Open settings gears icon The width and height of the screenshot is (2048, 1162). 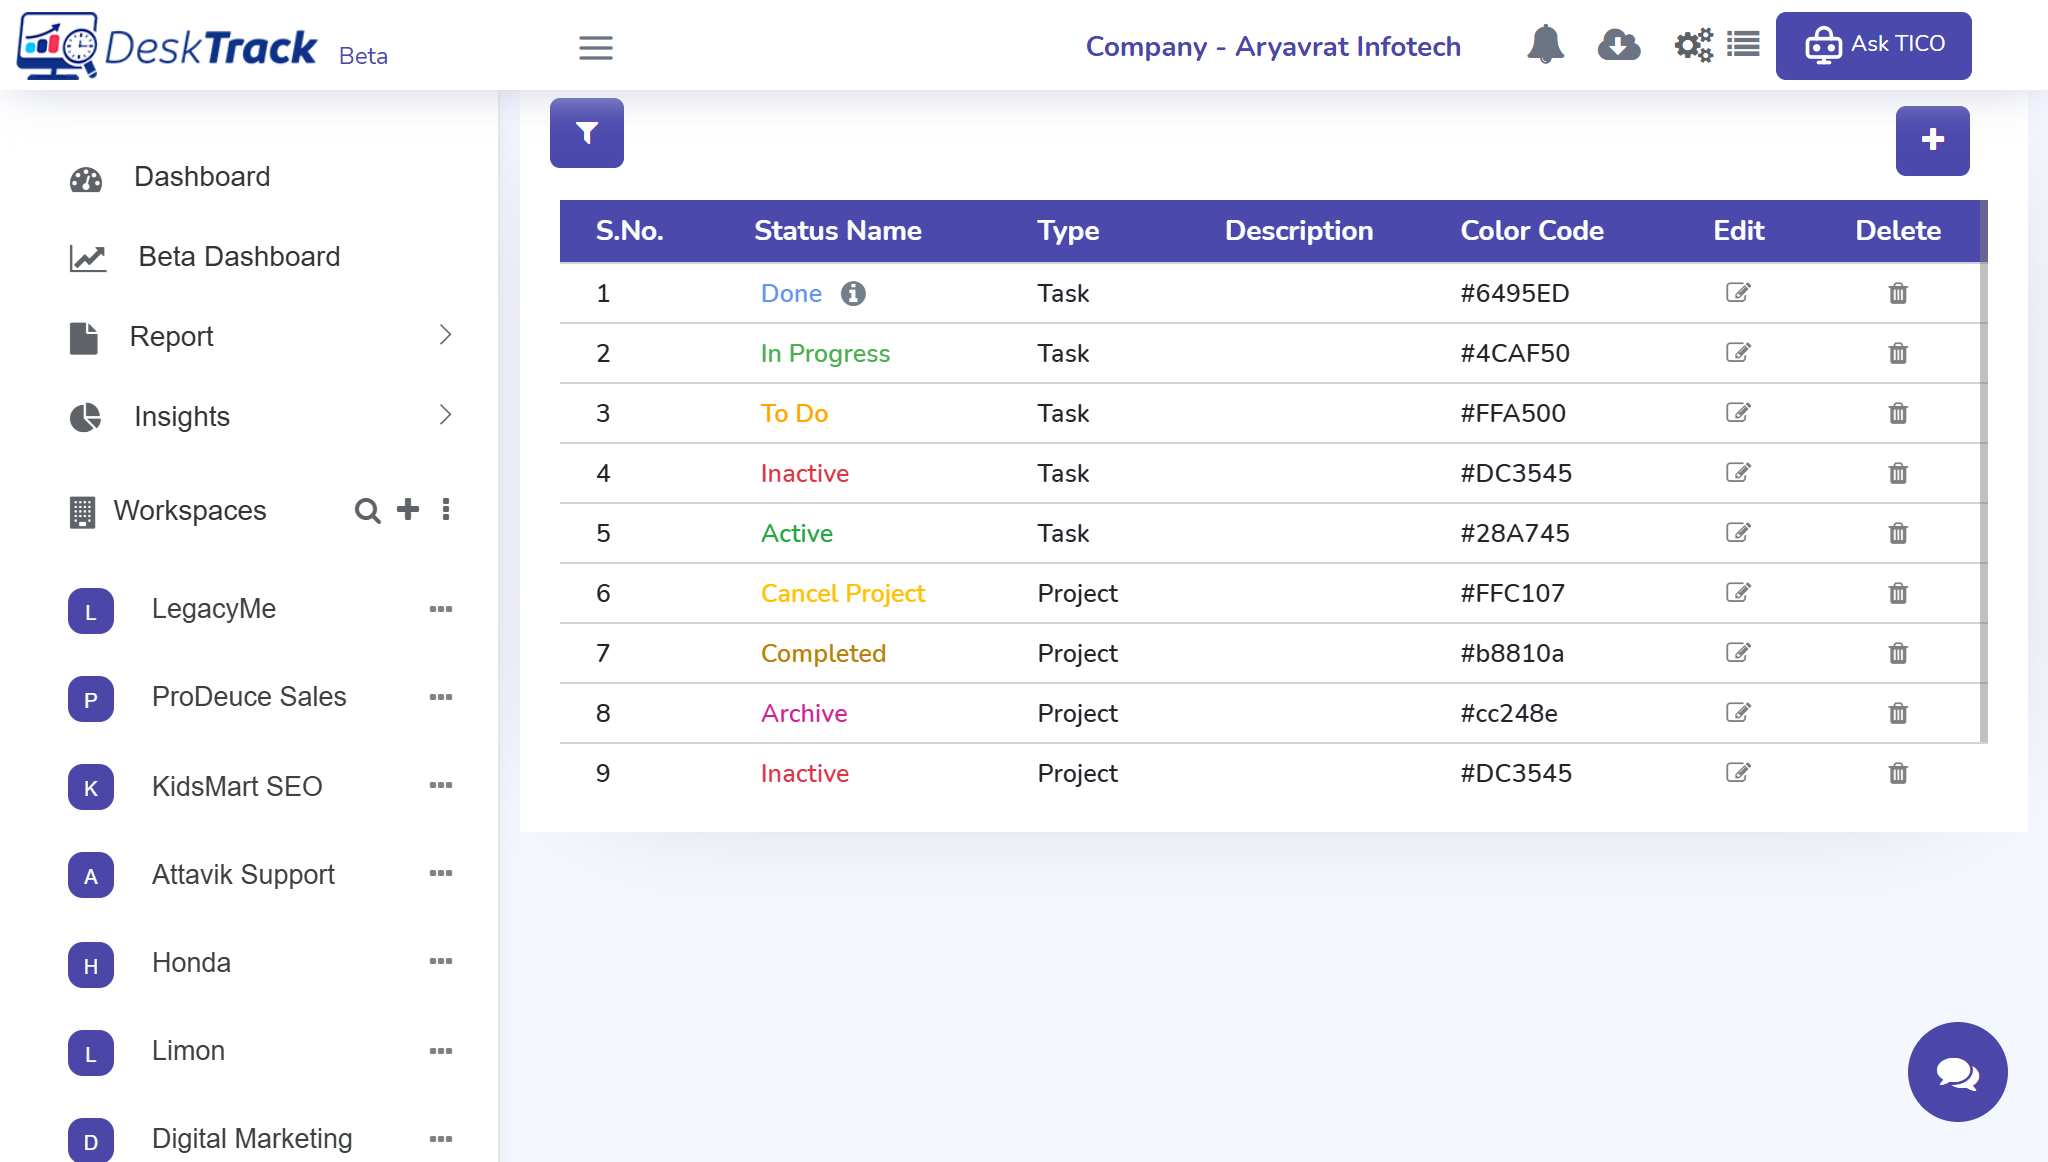pyautogui.click(x=1693, y=45)
